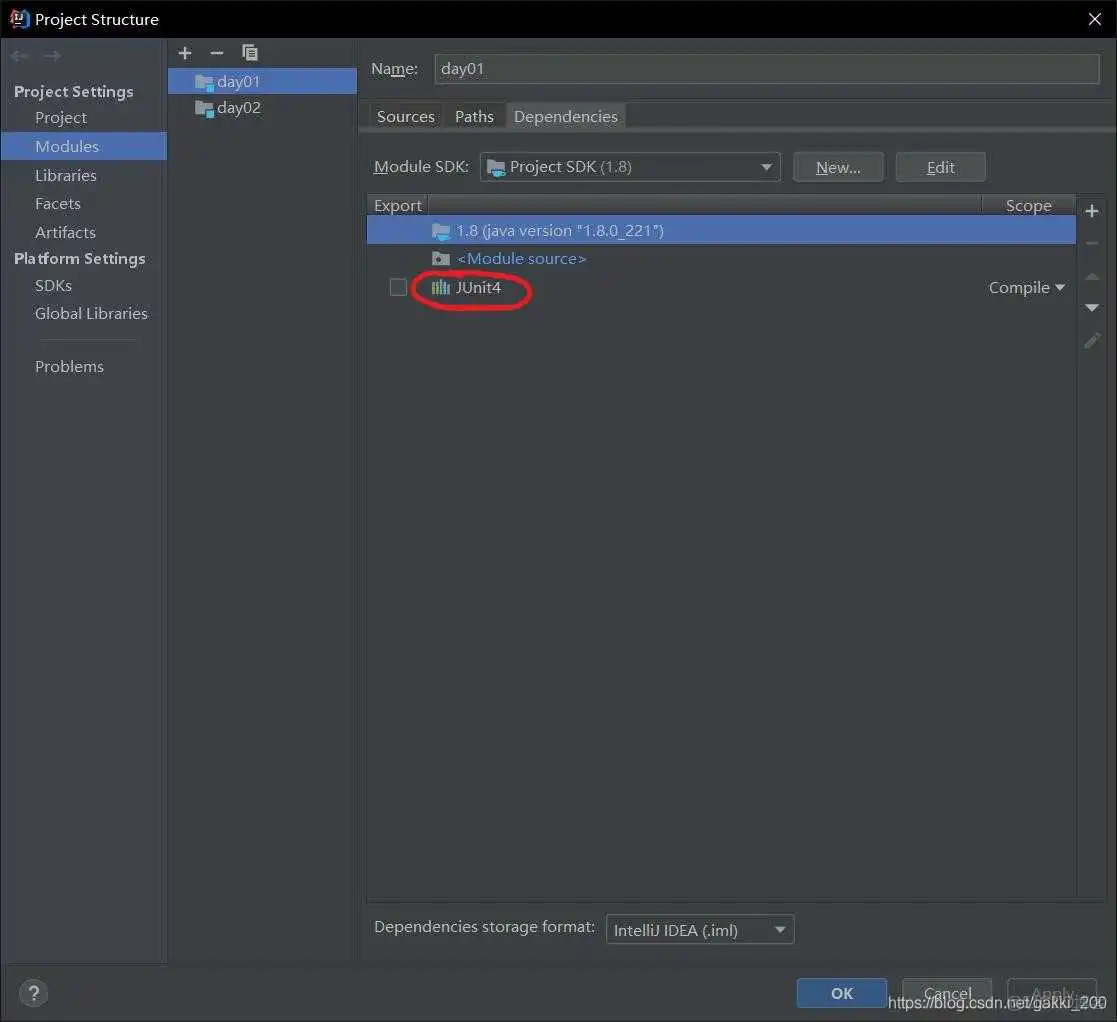Switch to the Paths tab
The width and height of the screenshot is (1117, 1022).
pyautogui.click(x=474, y=115)
